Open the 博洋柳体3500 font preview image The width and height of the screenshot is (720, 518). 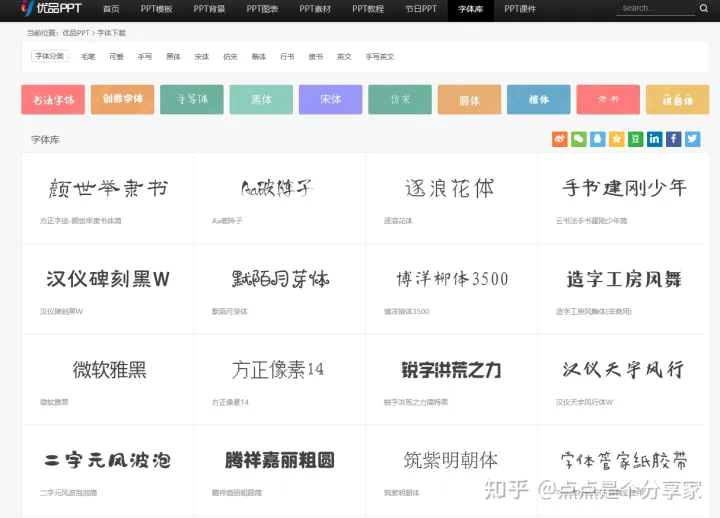(452, 279)
